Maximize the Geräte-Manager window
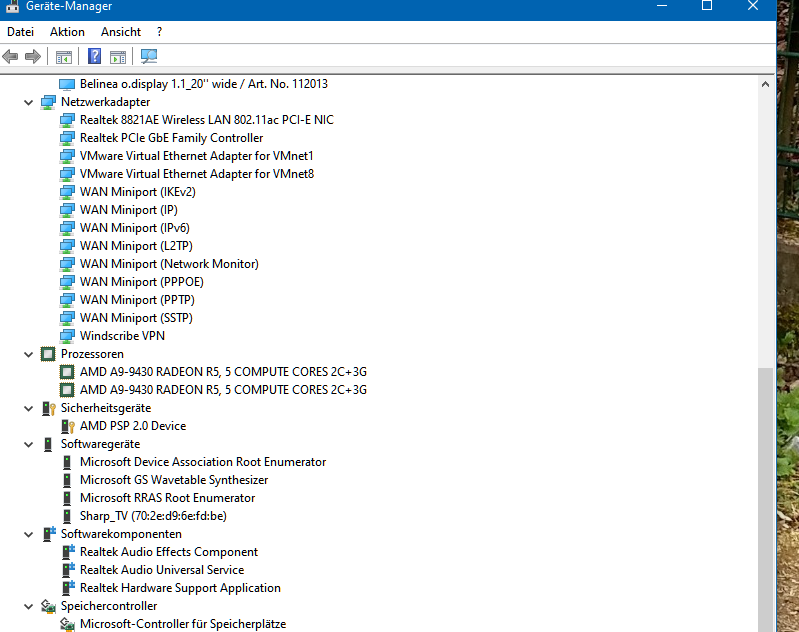This screenshot has width=799, height=632. [707, 6]
